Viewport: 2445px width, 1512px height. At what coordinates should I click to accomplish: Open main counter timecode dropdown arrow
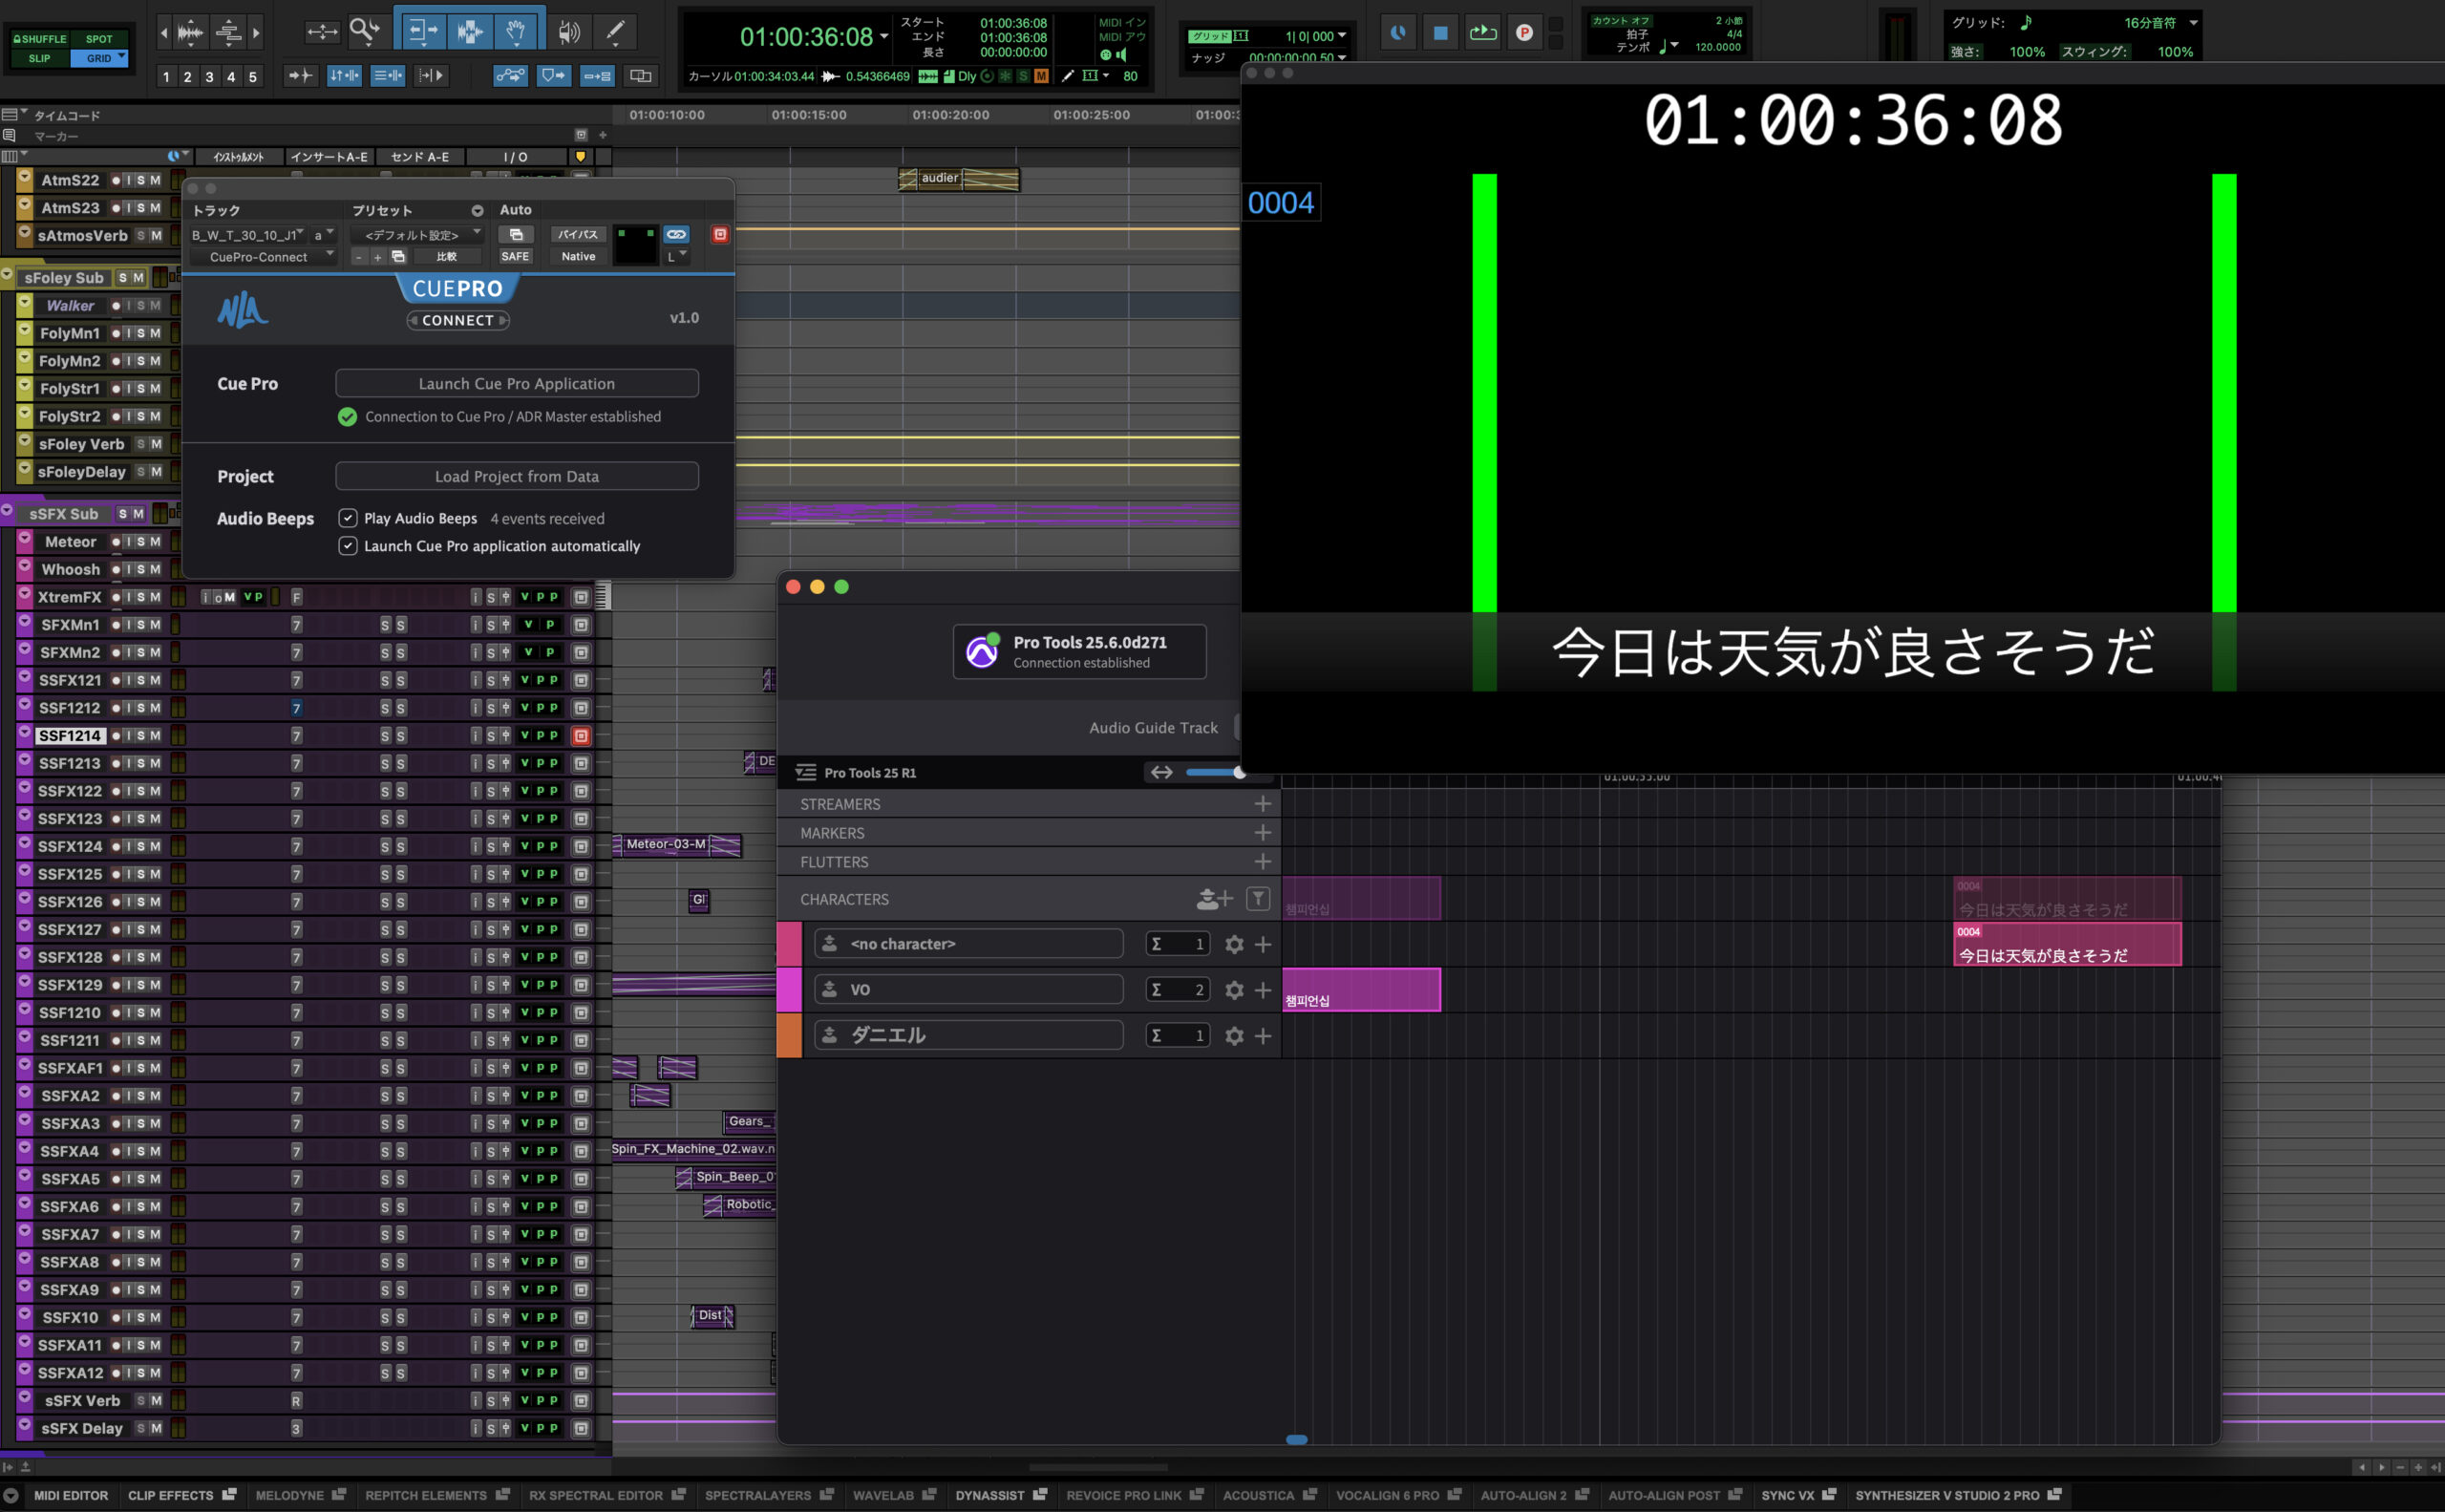(884, 37)
